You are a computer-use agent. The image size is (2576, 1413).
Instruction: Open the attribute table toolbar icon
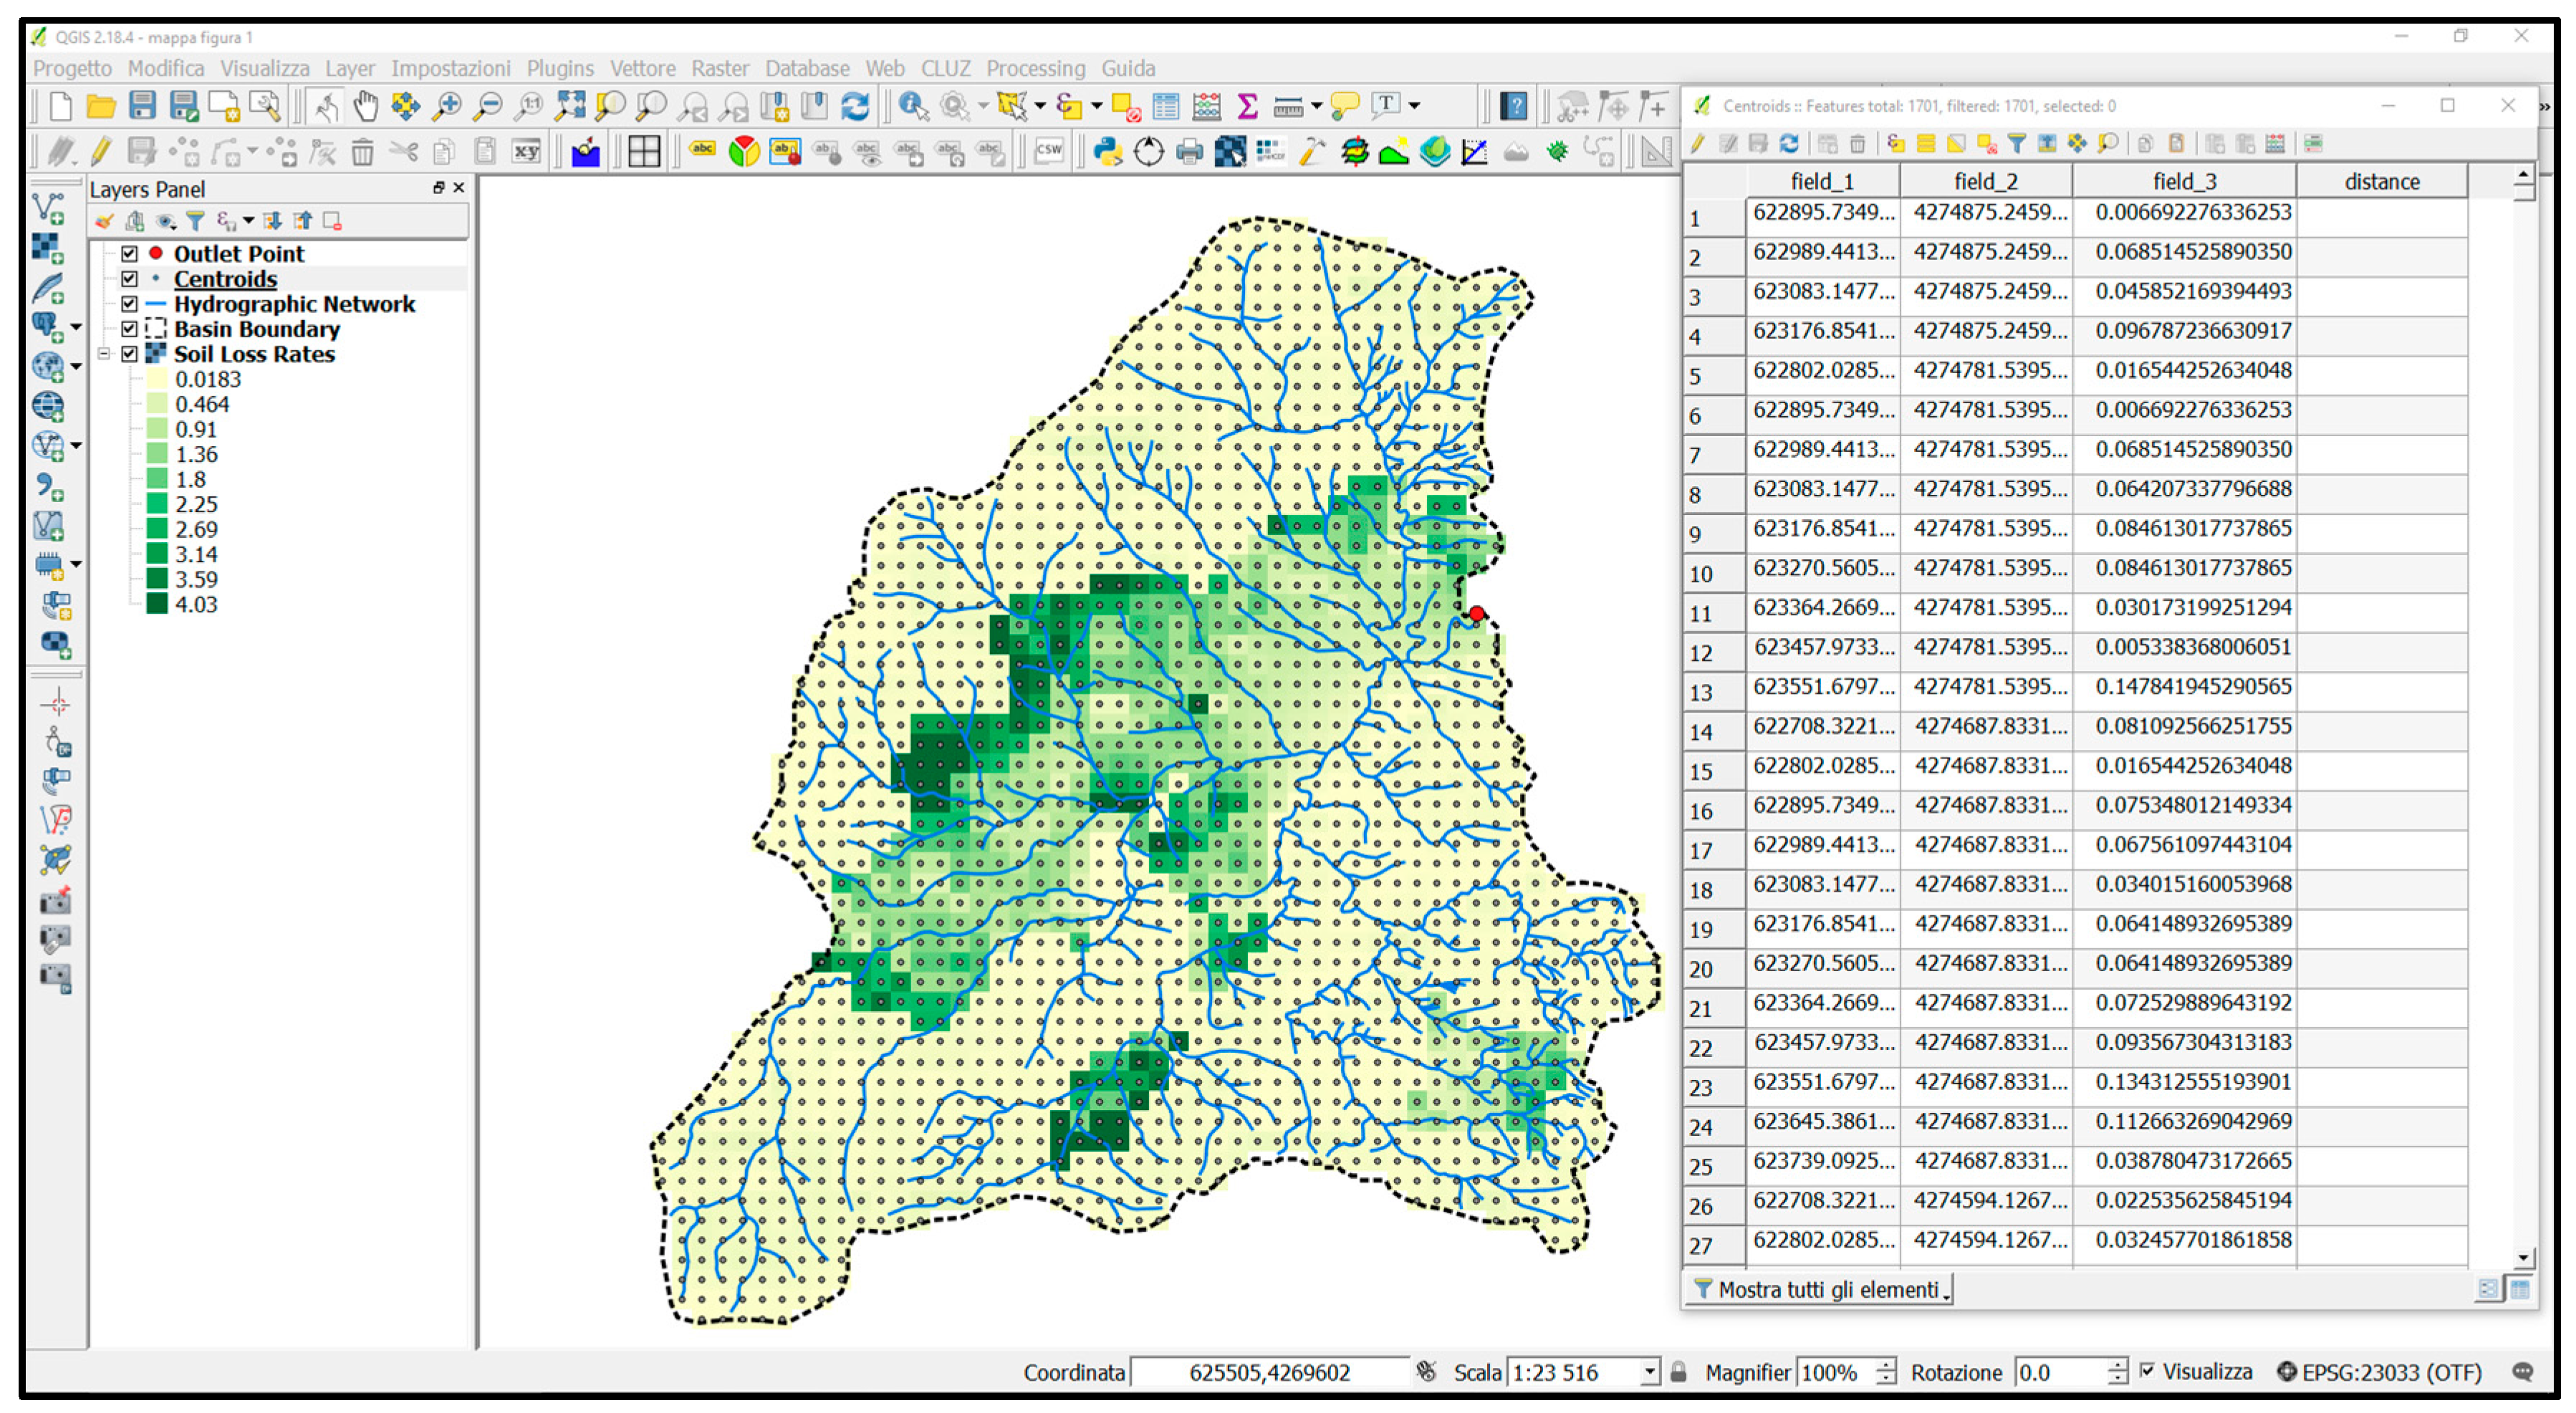(x=1166, y=105)
